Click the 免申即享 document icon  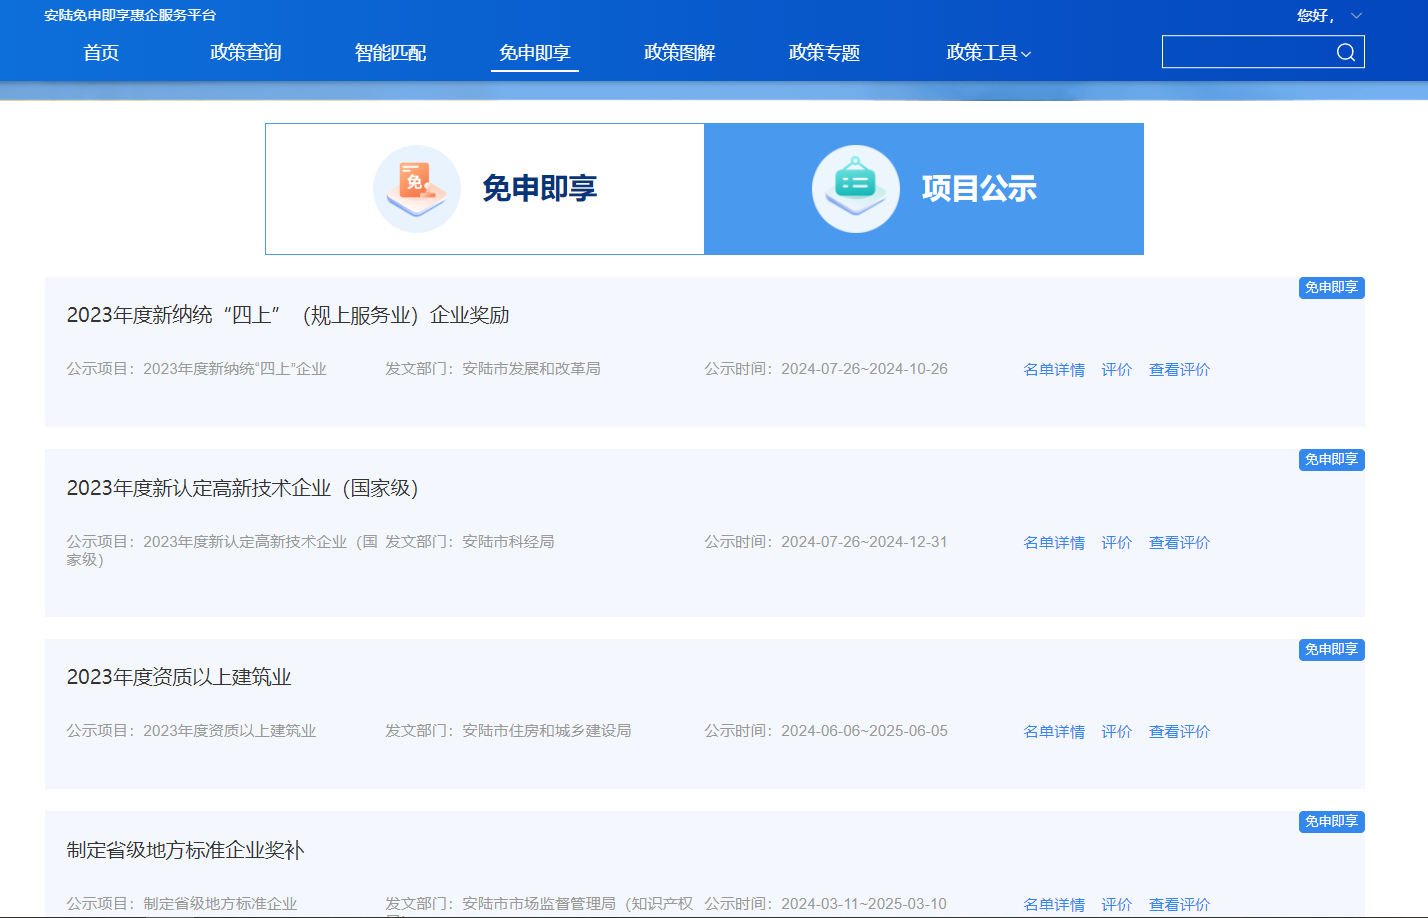[x=416, y=188]
